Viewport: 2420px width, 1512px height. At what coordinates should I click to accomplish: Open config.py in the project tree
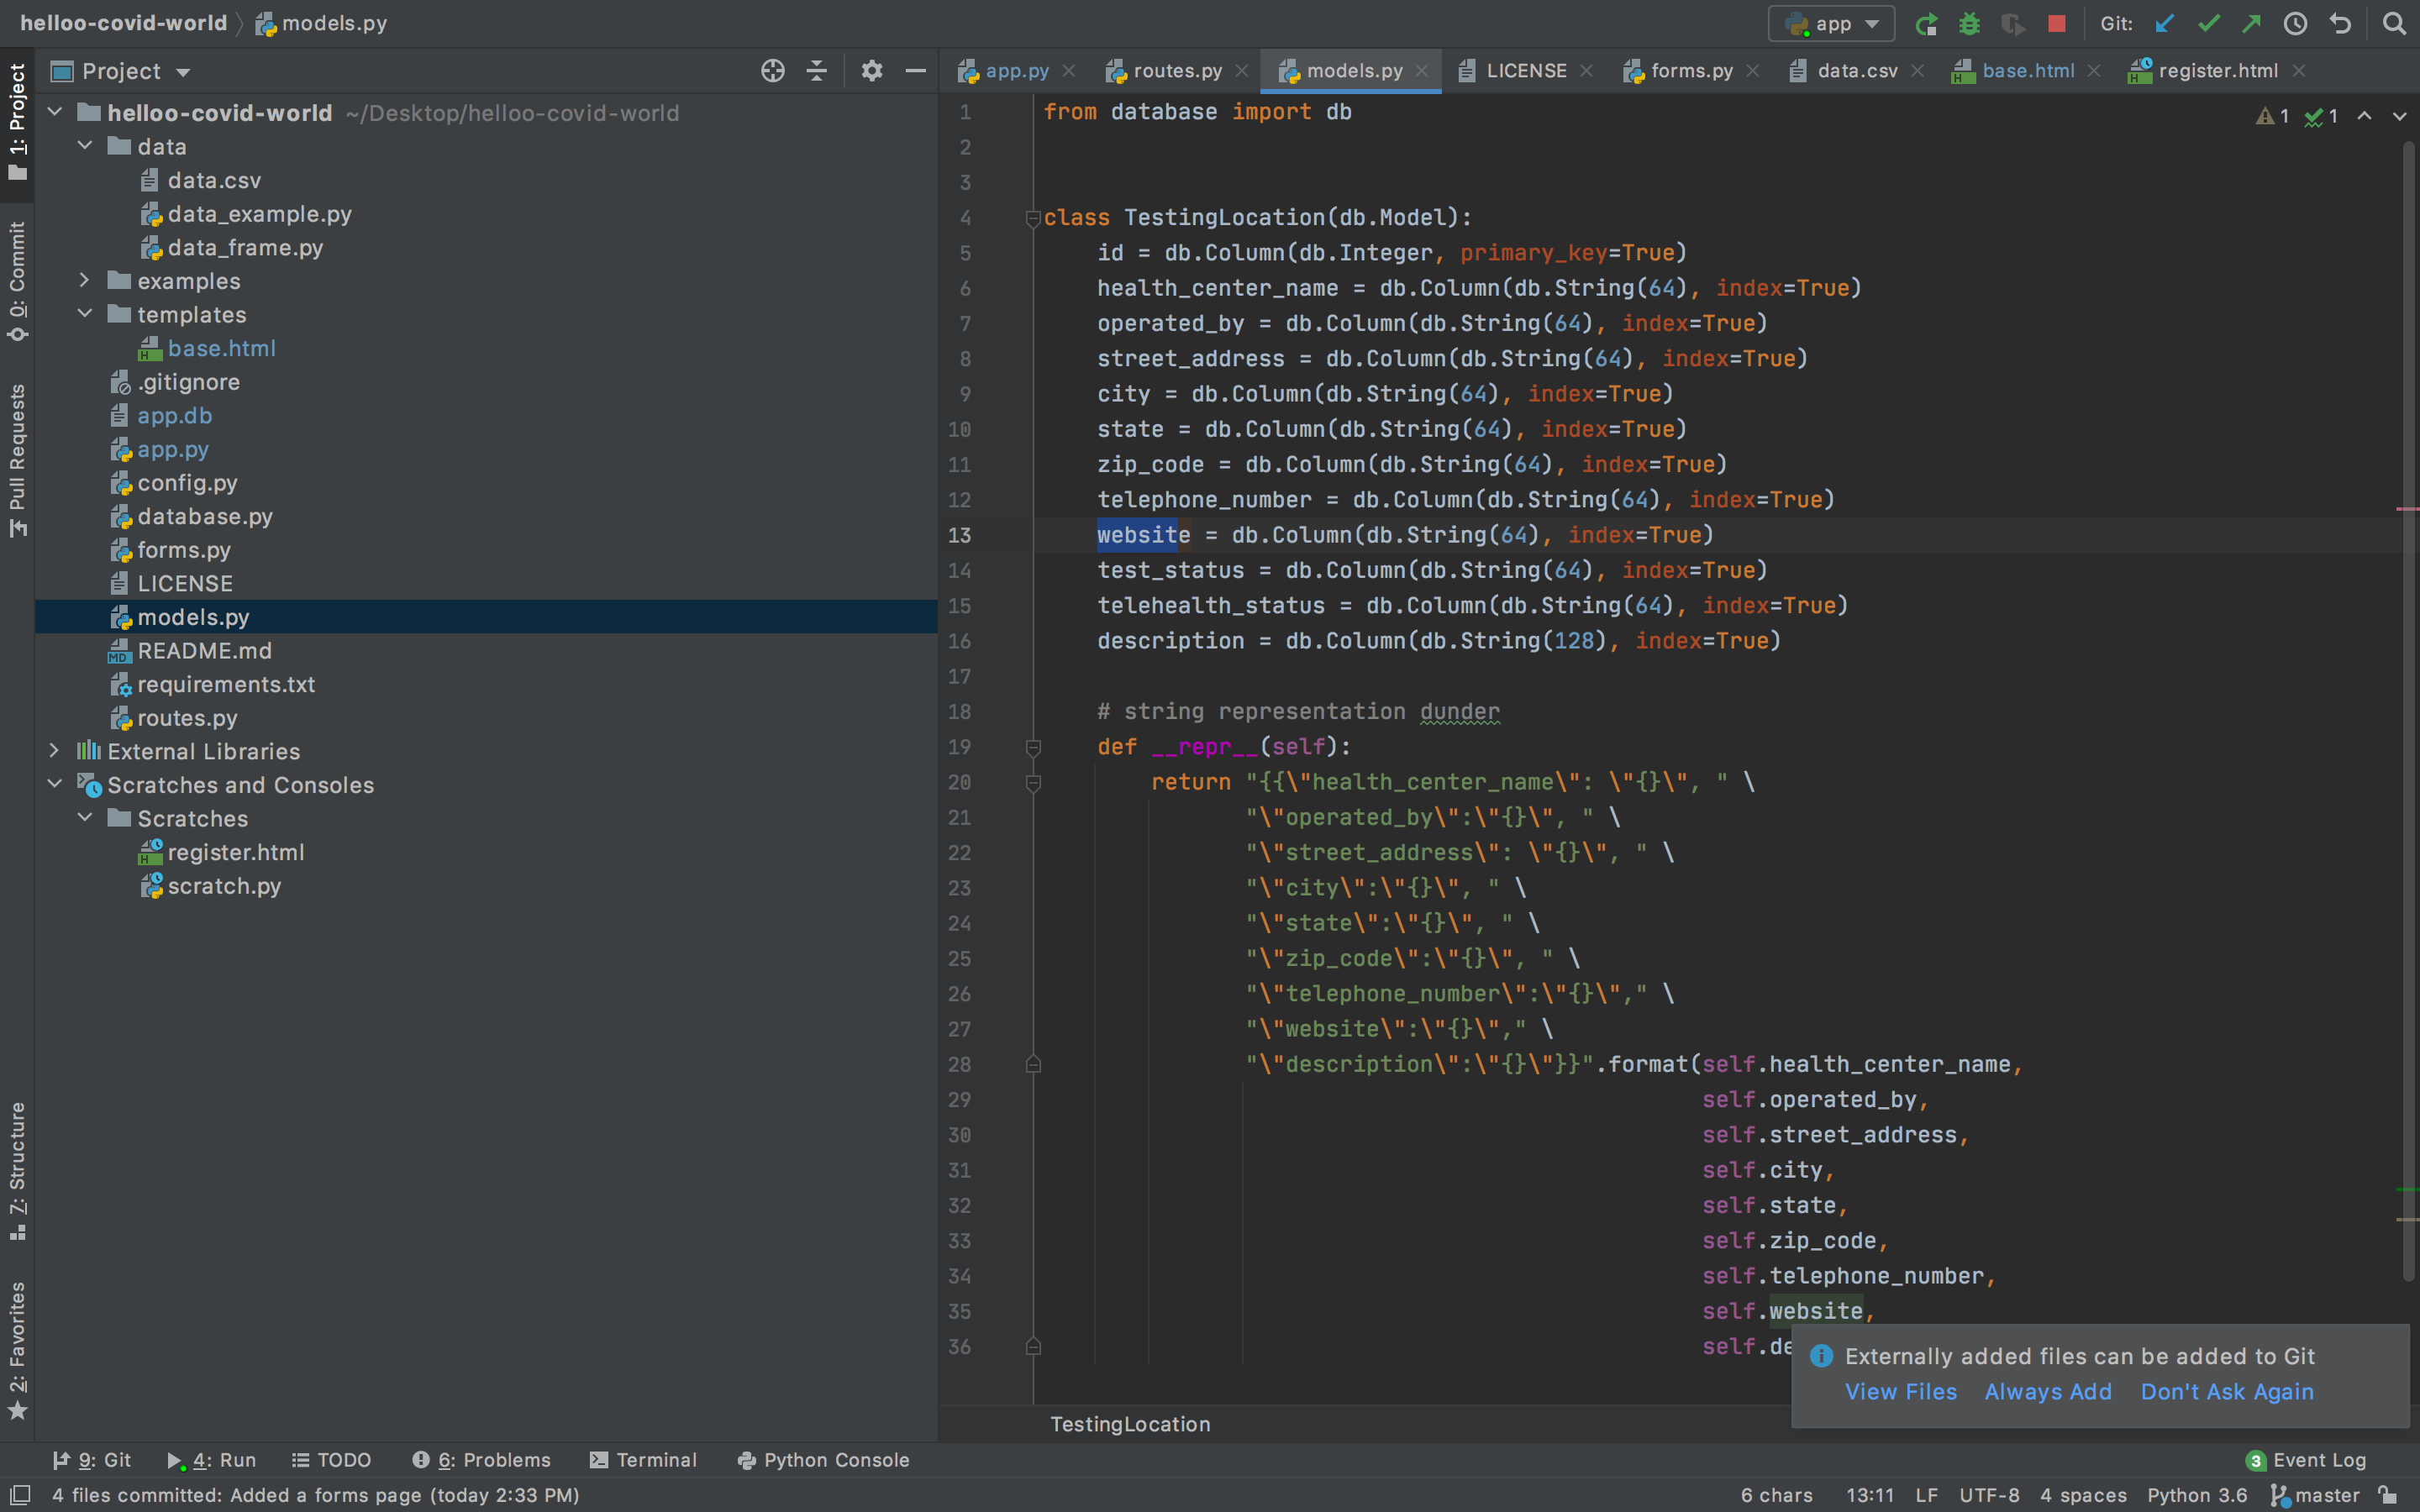click(187, 483)
